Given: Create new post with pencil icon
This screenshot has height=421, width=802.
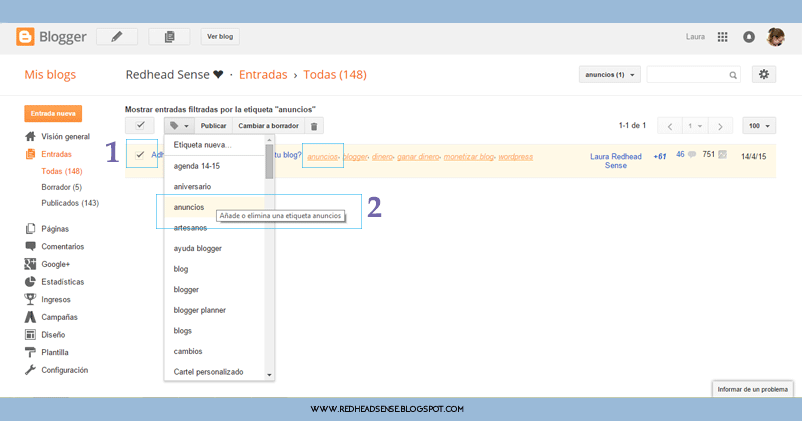Looking at the screenshot, I should coord(117,37).
